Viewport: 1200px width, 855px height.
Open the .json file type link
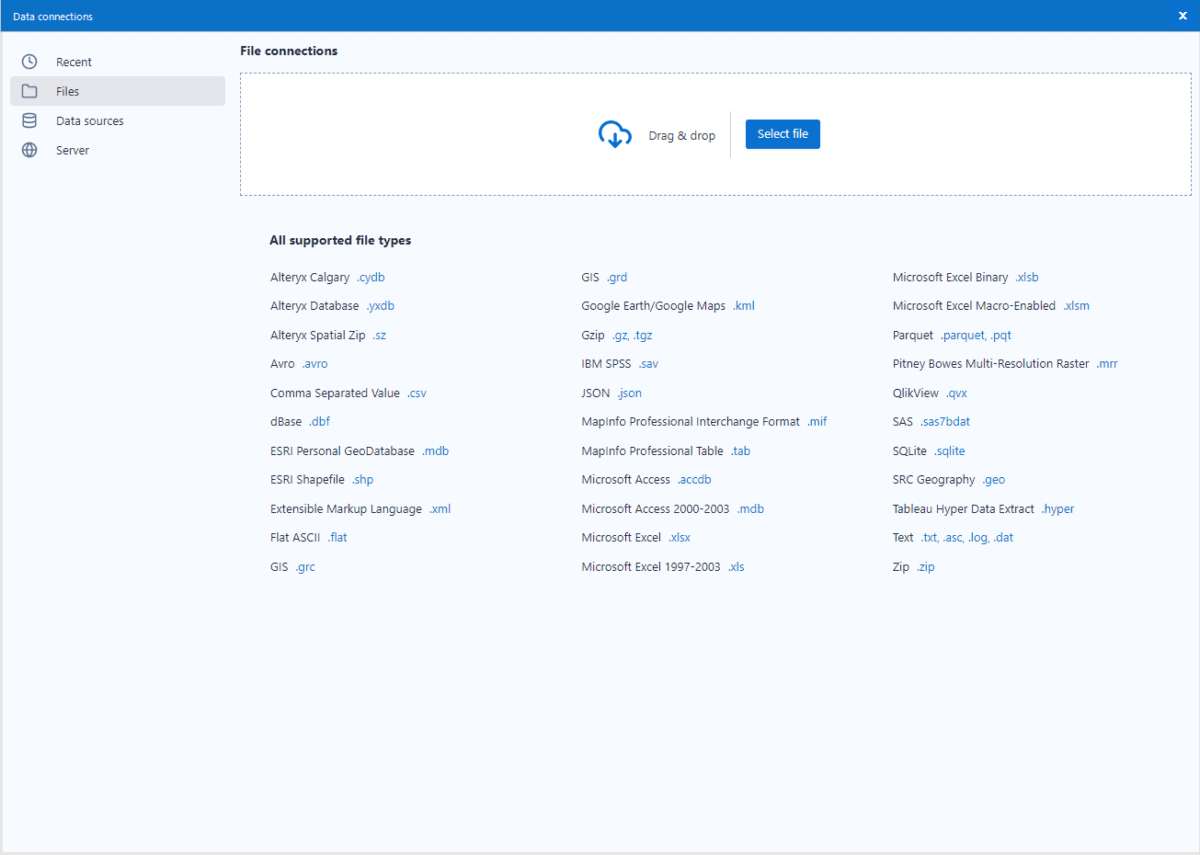629,392
